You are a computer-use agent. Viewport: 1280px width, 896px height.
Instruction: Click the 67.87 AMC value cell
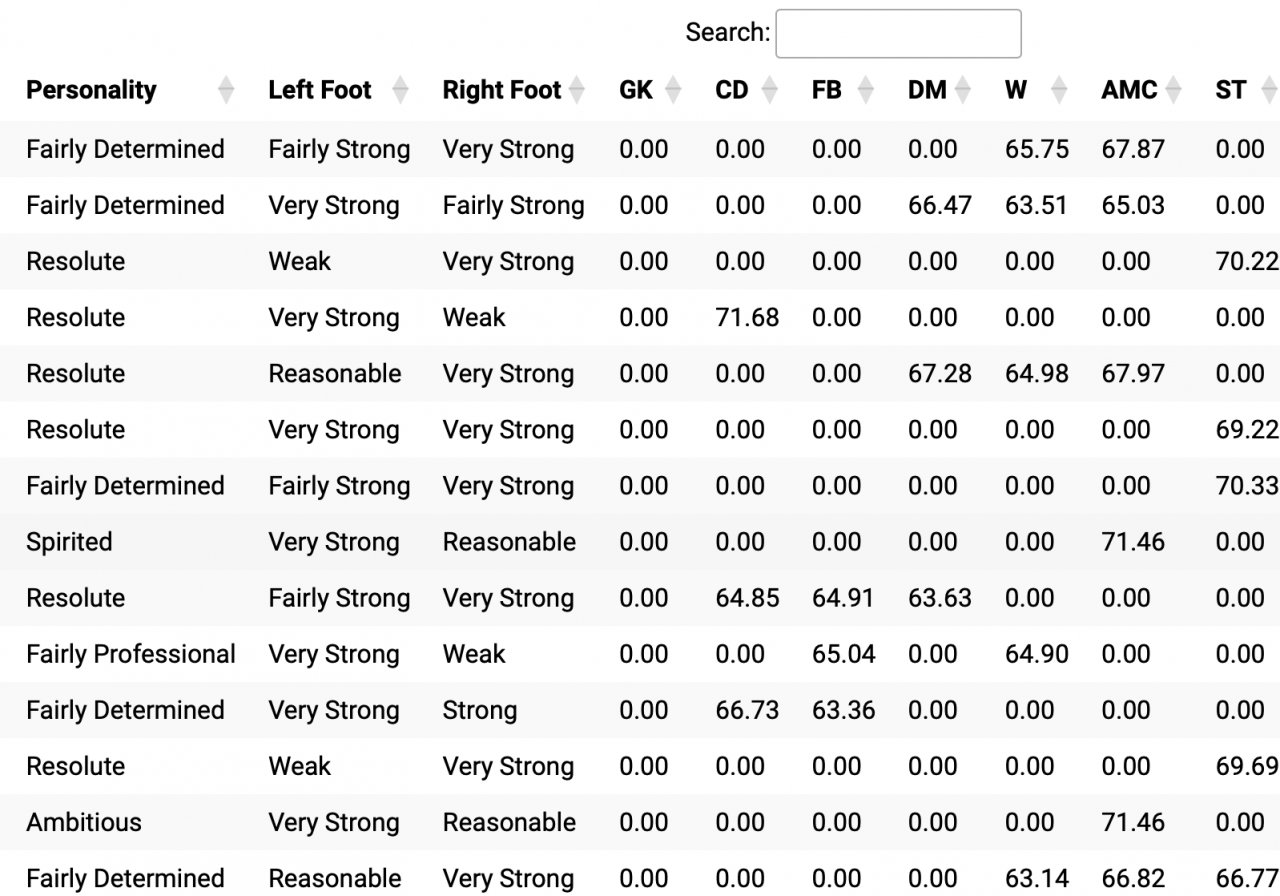[x=1133, y=150]
